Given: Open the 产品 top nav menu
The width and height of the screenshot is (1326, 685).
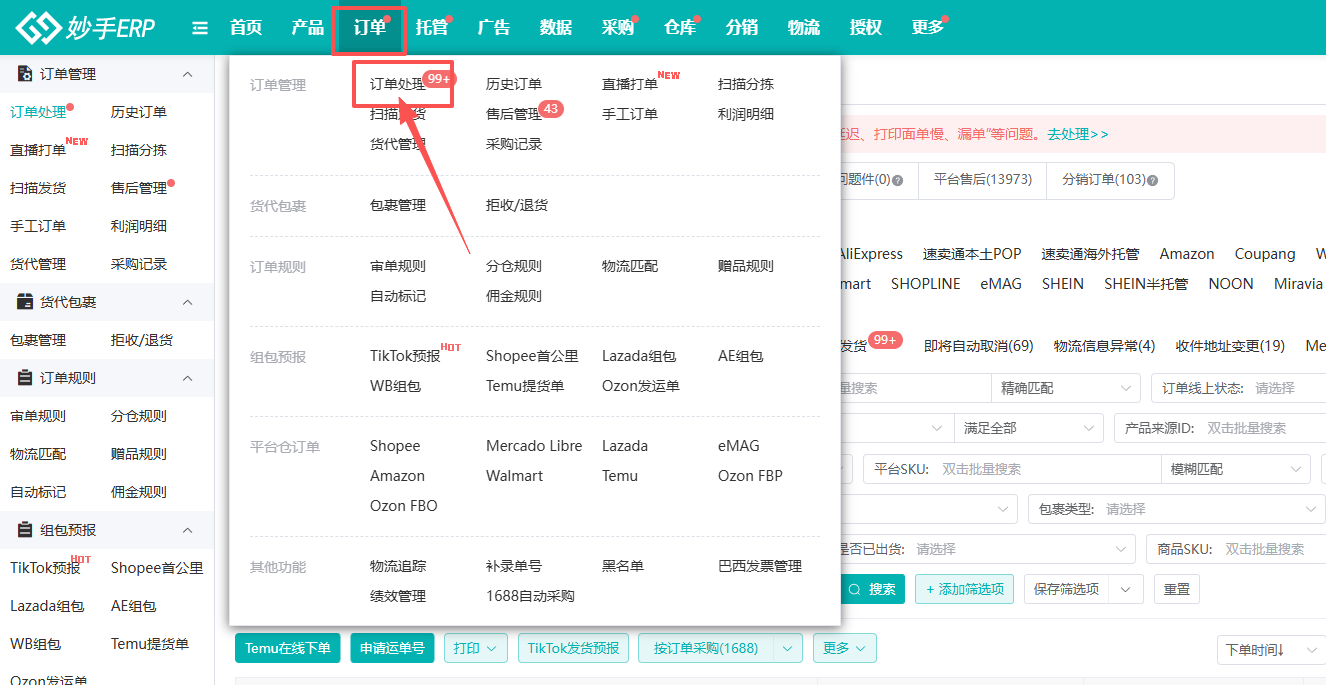Looking at the screenshot, I should [308, 28].
